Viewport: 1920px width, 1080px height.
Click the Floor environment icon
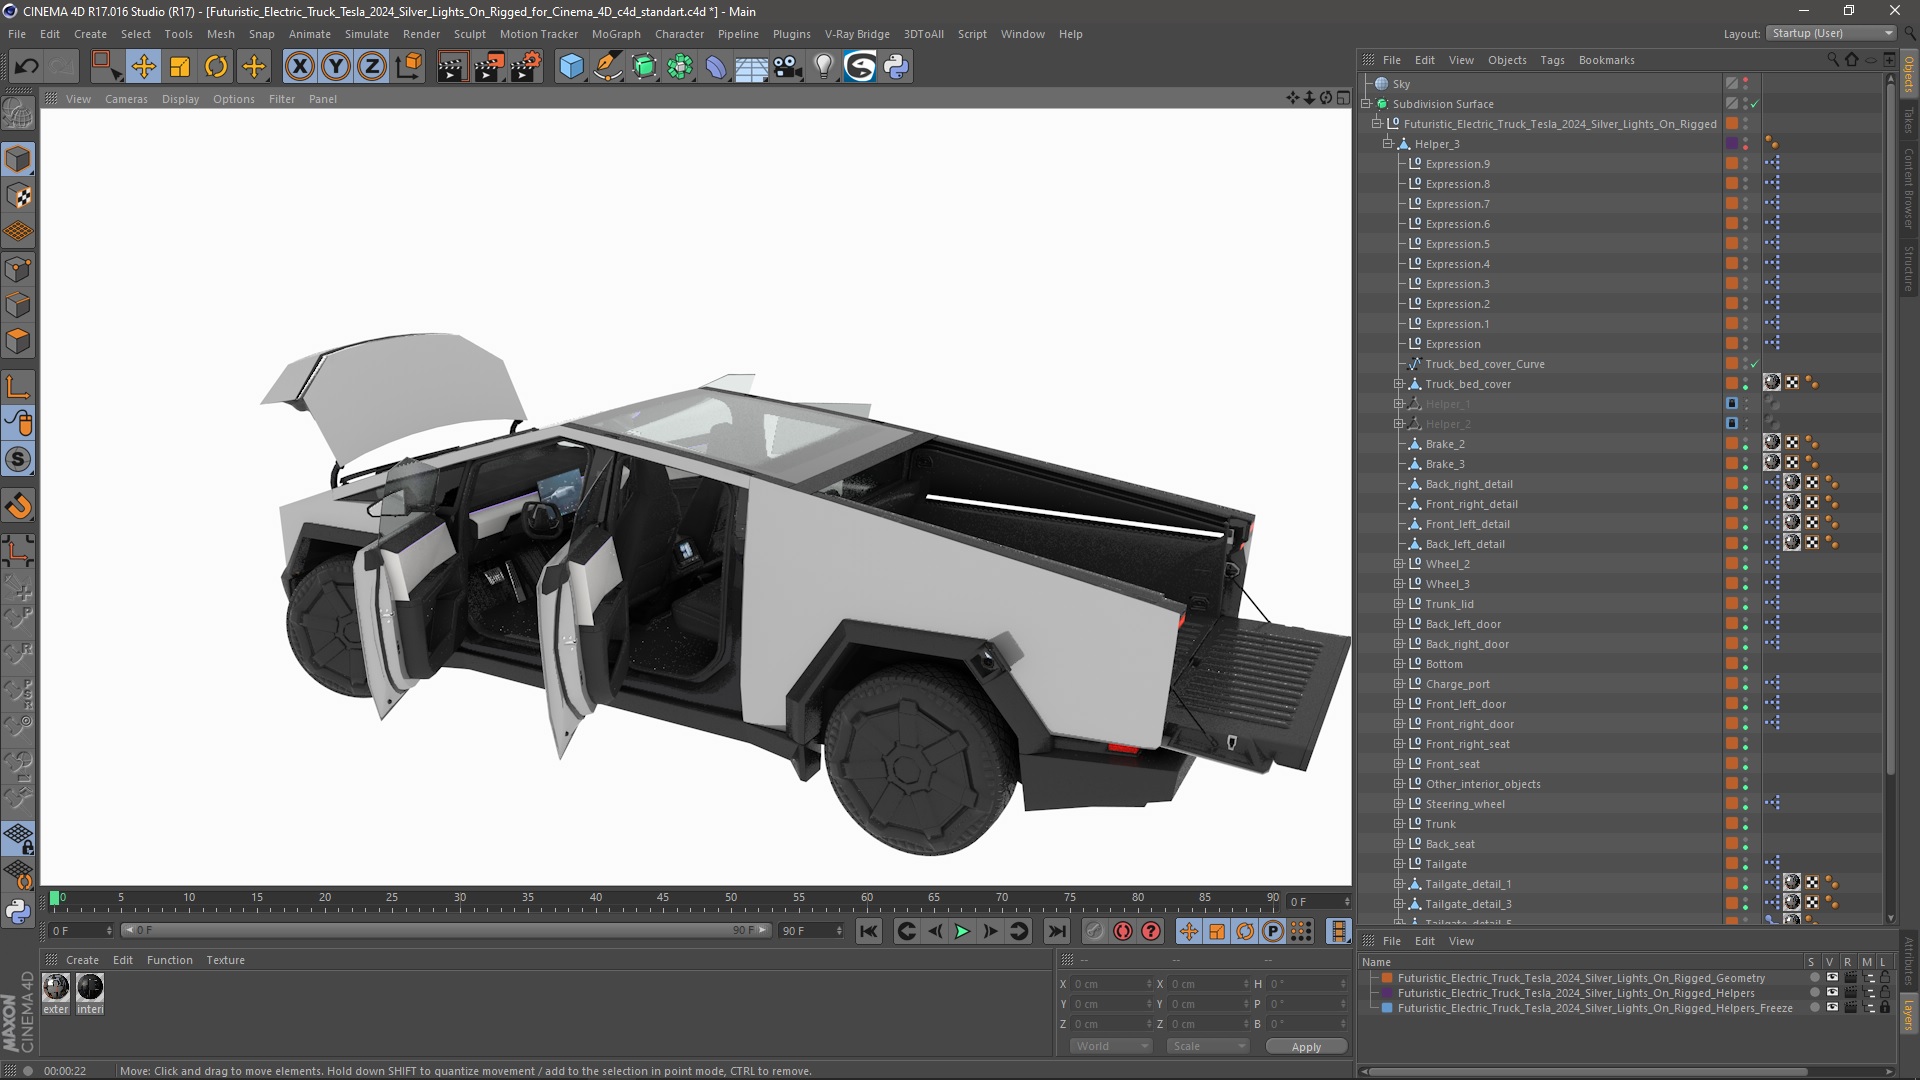[751, 67]
